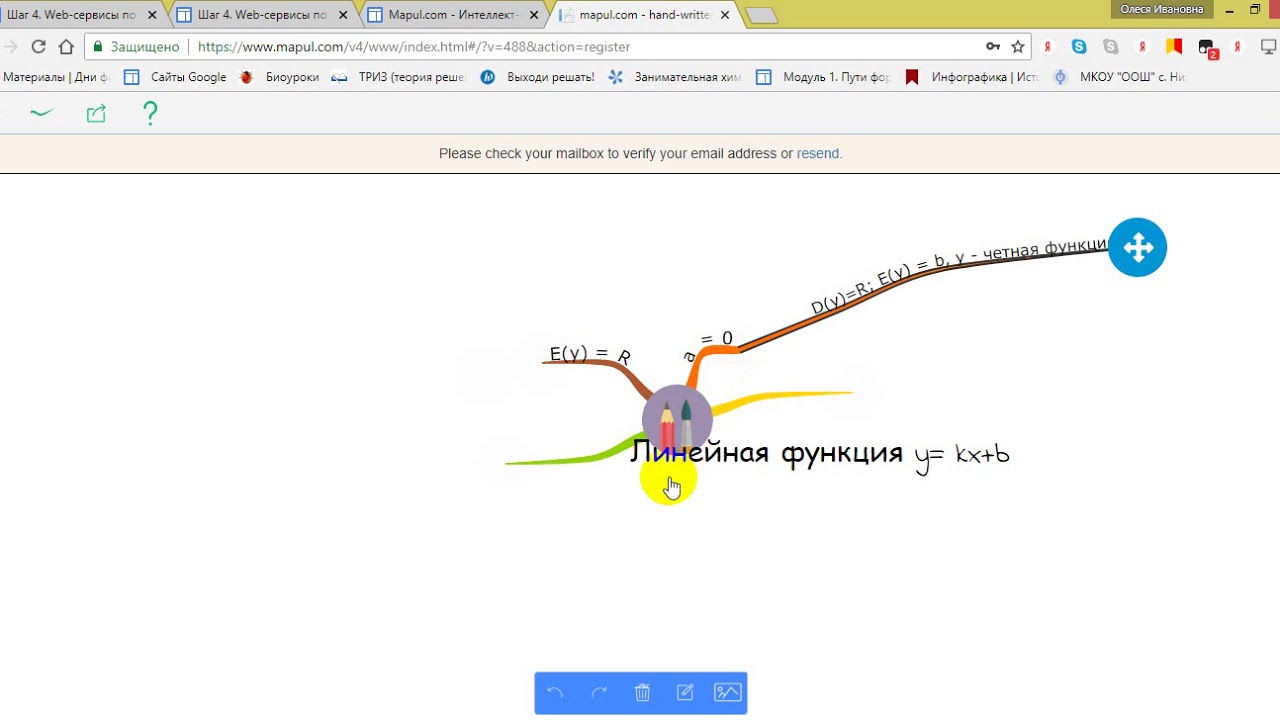Open the "Выходи решать!" bookmark
1280x720 pixels.
click(537, 77)
